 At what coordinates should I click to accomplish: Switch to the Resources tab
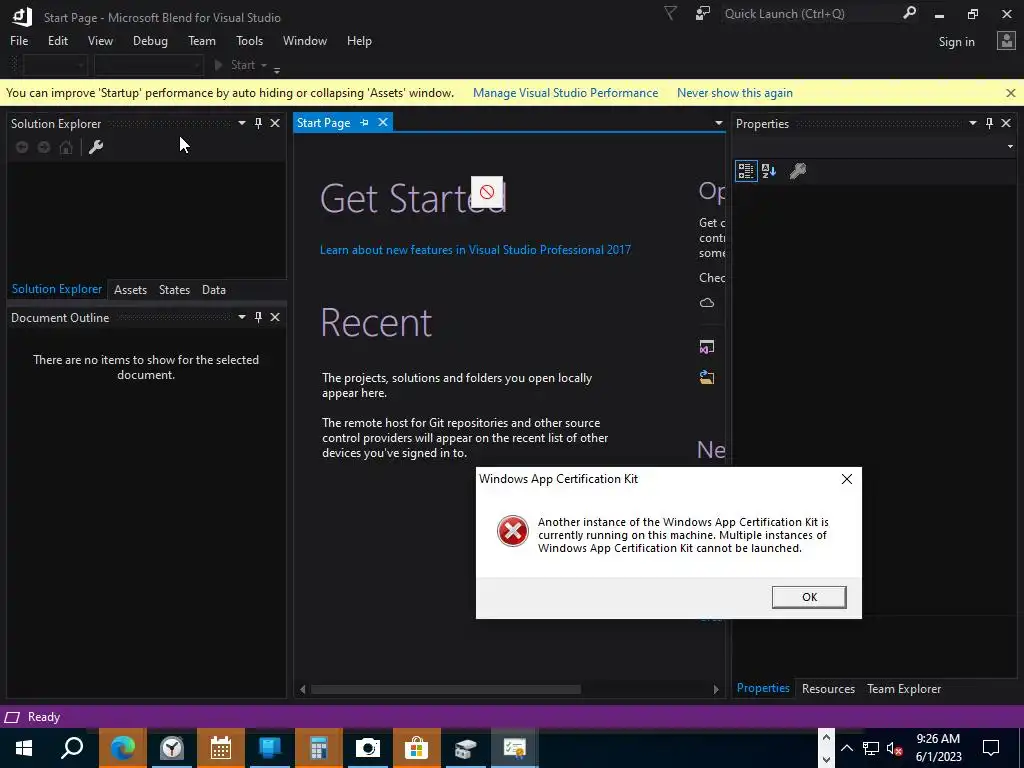tap(828, 688)
